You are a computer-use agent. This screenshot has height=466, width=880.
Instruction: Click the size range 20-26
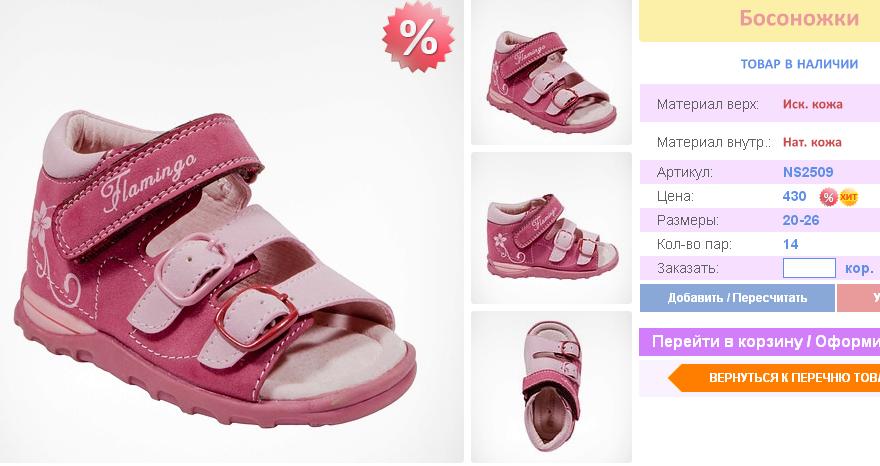(x=801, y=220)
